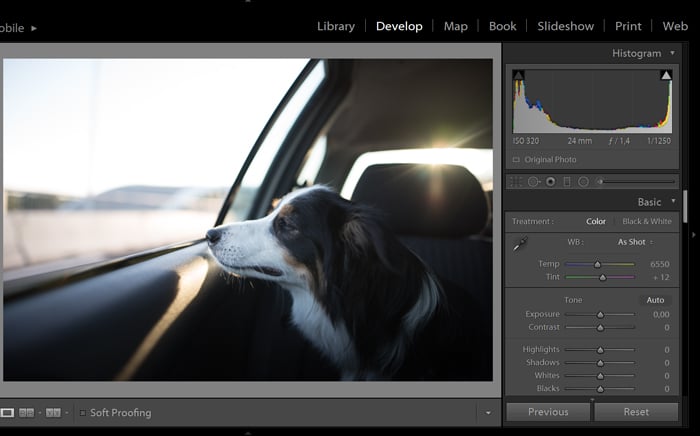700x436 pixels.
Task: Switch to Before/After top-bottom view
Action: [x=53, y=413]
